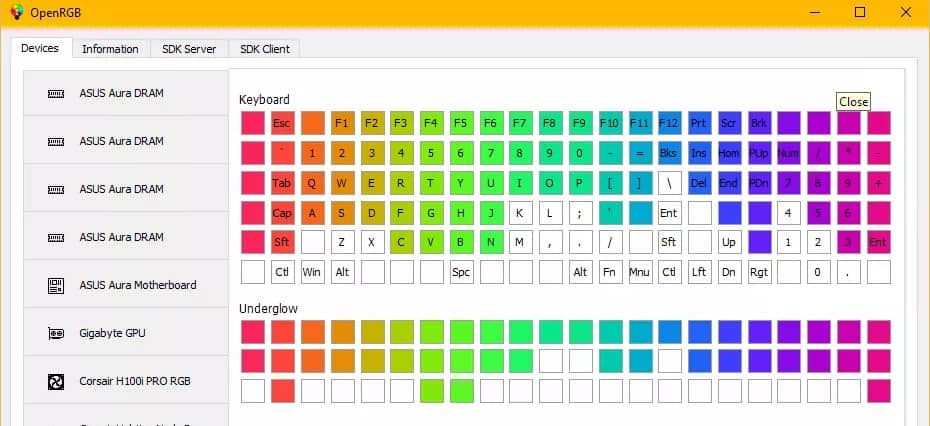The width and height of the screenshot is (930, 426).
Task: Select the backslash key LED
Action: pyautogui.click(x=670, y=183)
